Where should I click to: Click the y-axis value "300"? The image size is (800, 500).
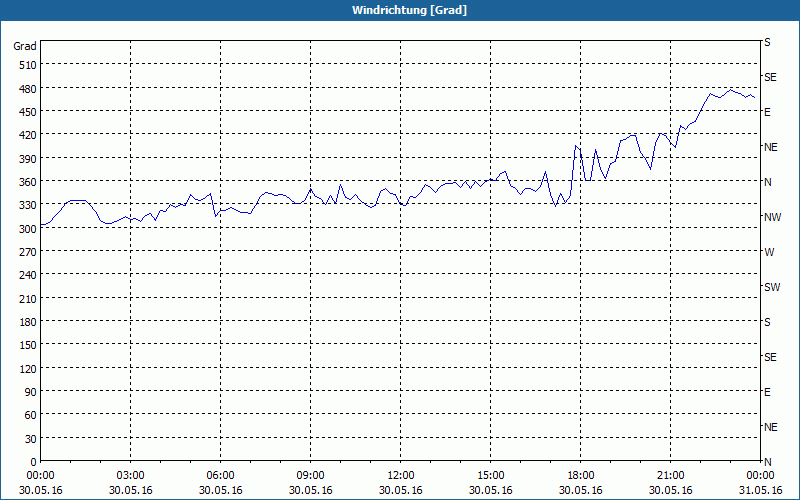(28, 229)
